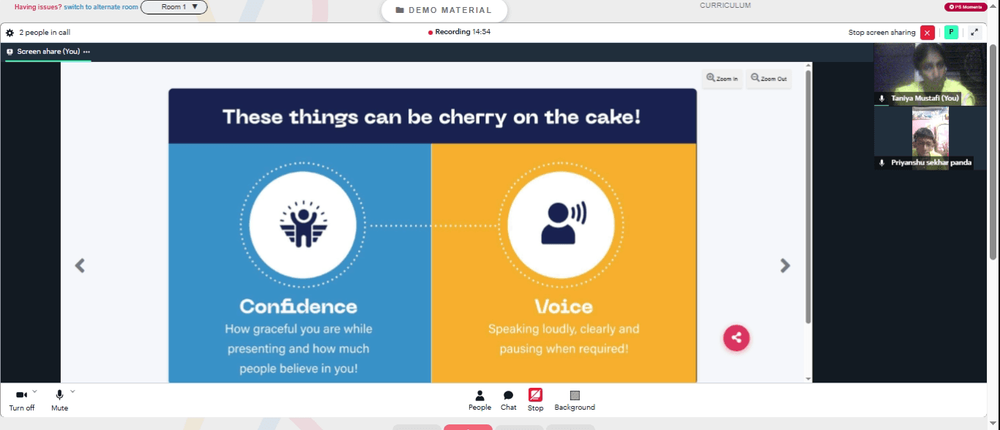Click the Confidence icon on the slide
This screenshot has width=1000, height=430.
(303, 225)
